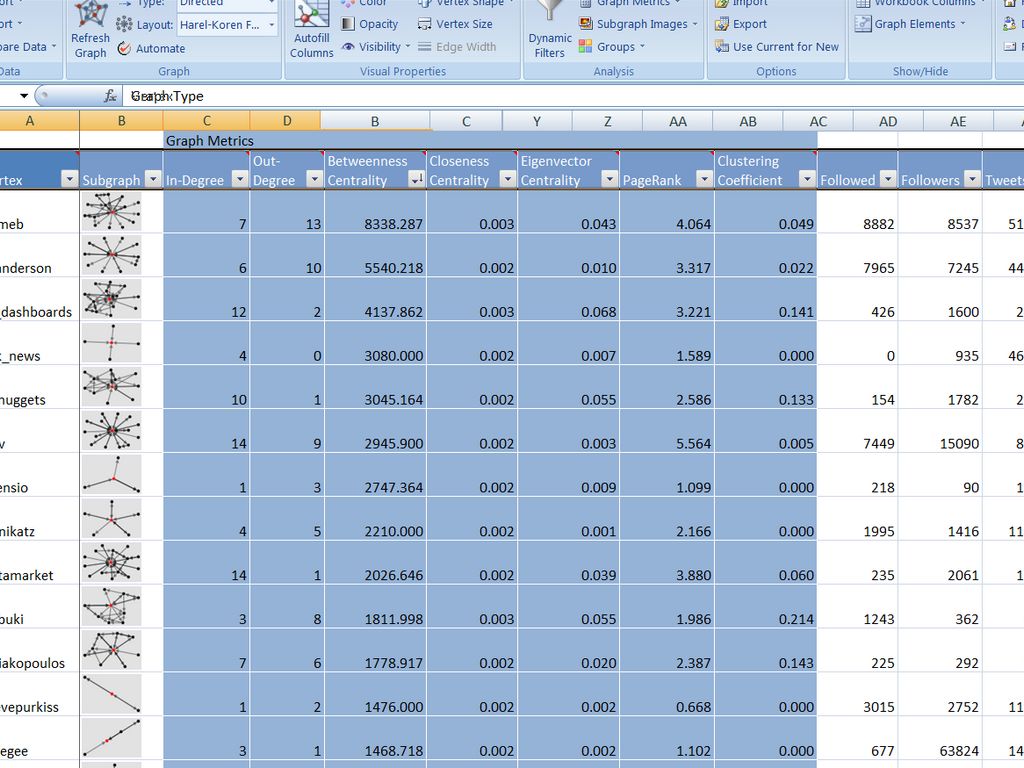Click the Refresh Graph icon
Image resolution: width=1024 pixels, height=768 pixels.
point(90,15)
